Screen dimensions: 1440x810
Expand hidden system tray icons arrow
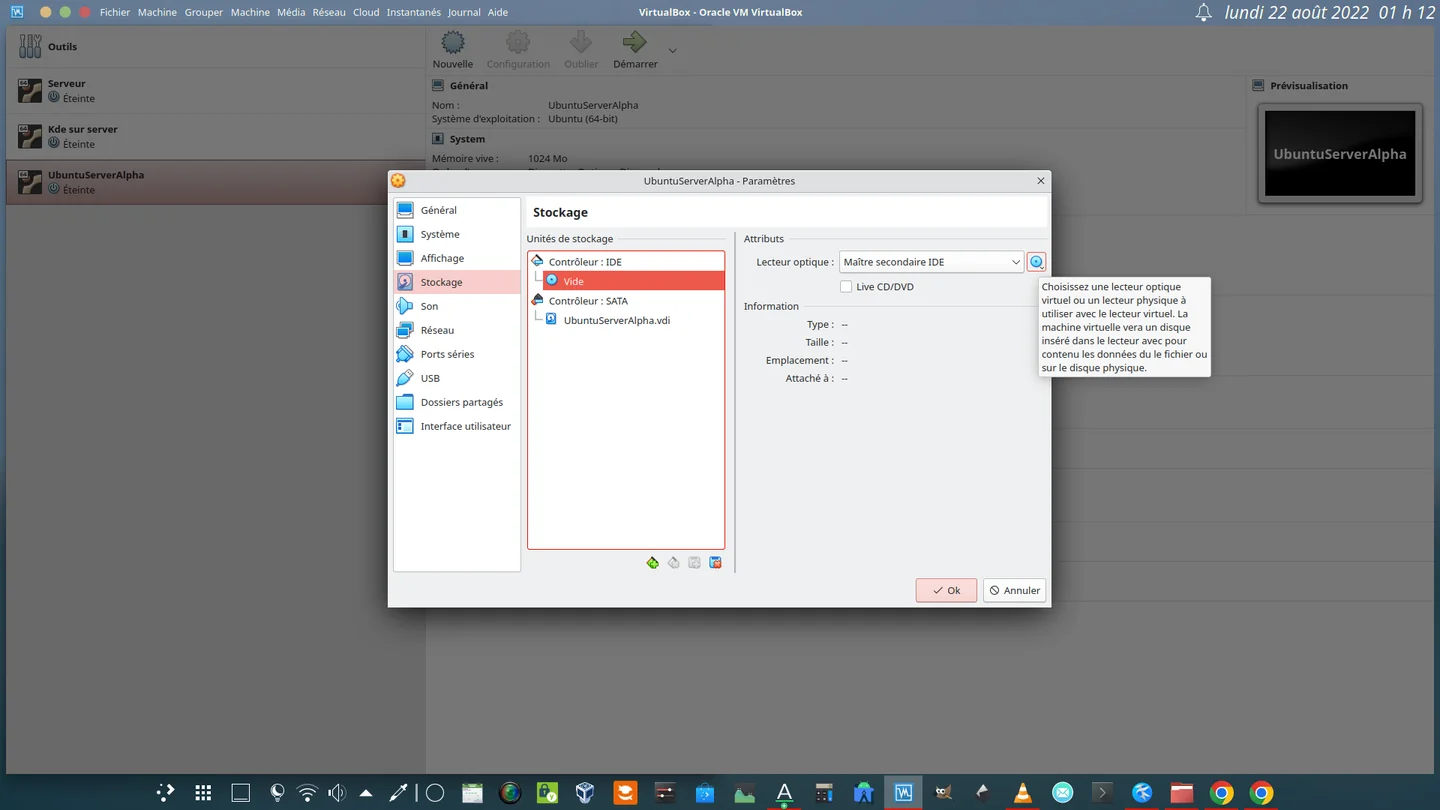366,793
